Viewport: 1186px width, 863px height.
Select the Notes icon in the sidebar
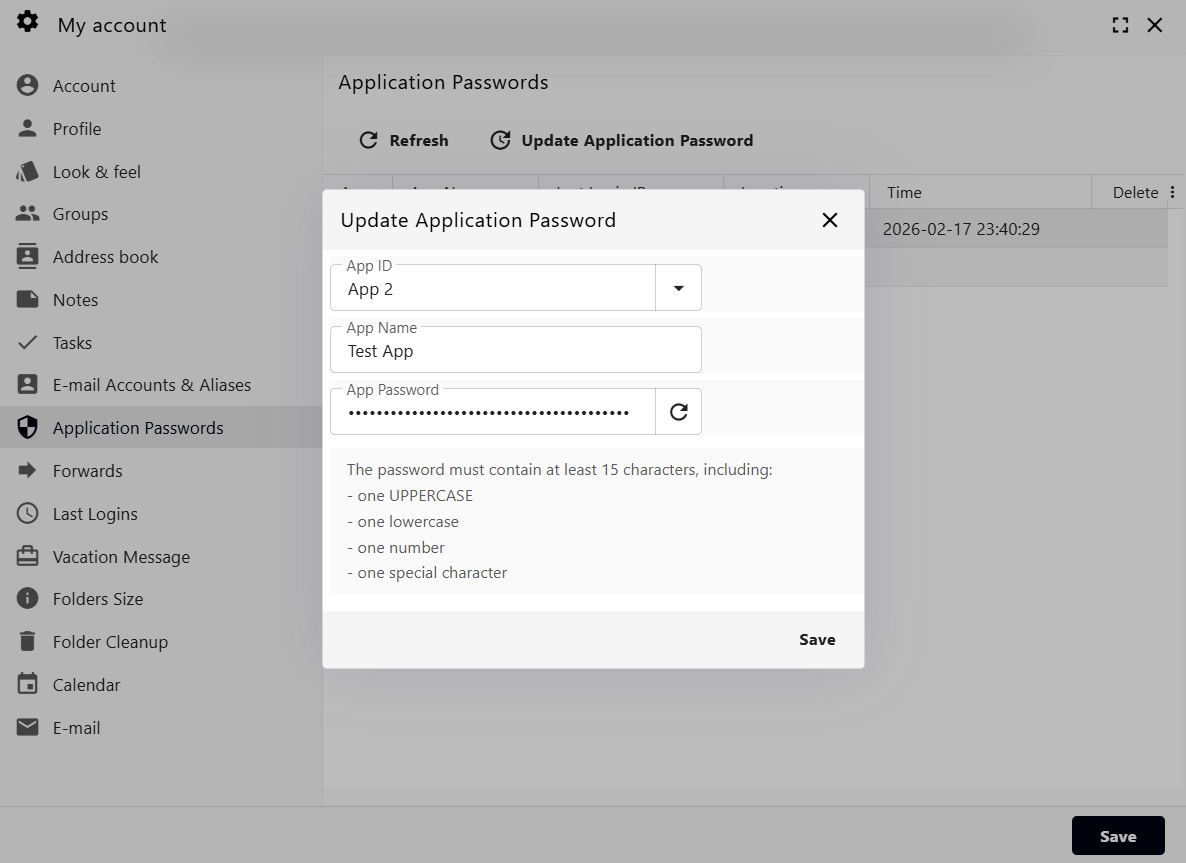(x=27, y=299)
